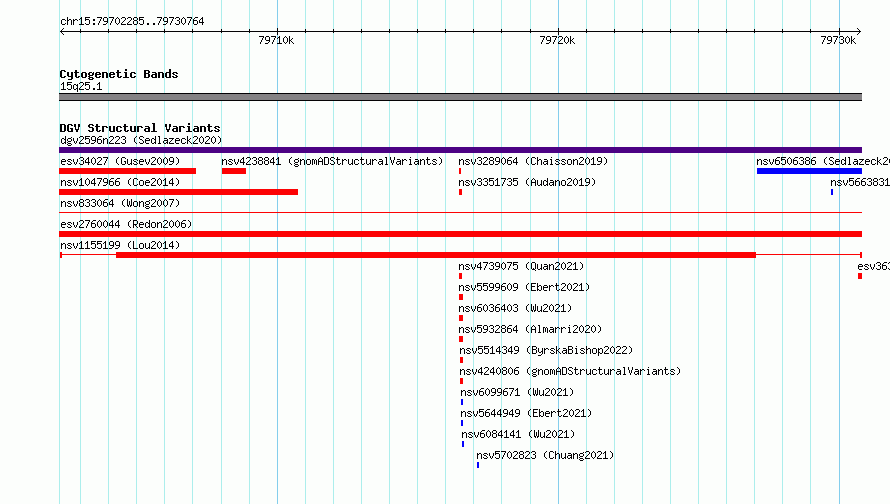Select the red nsv1047966 variant bar
The image size is (890, 504).
pyautogui.click(x=178, y=192)
